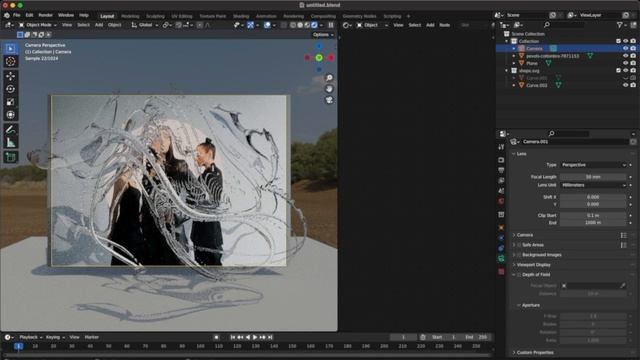Screen dimensions: 640x360
Task: Open the Window menu
Action: (x=66, y=15)
